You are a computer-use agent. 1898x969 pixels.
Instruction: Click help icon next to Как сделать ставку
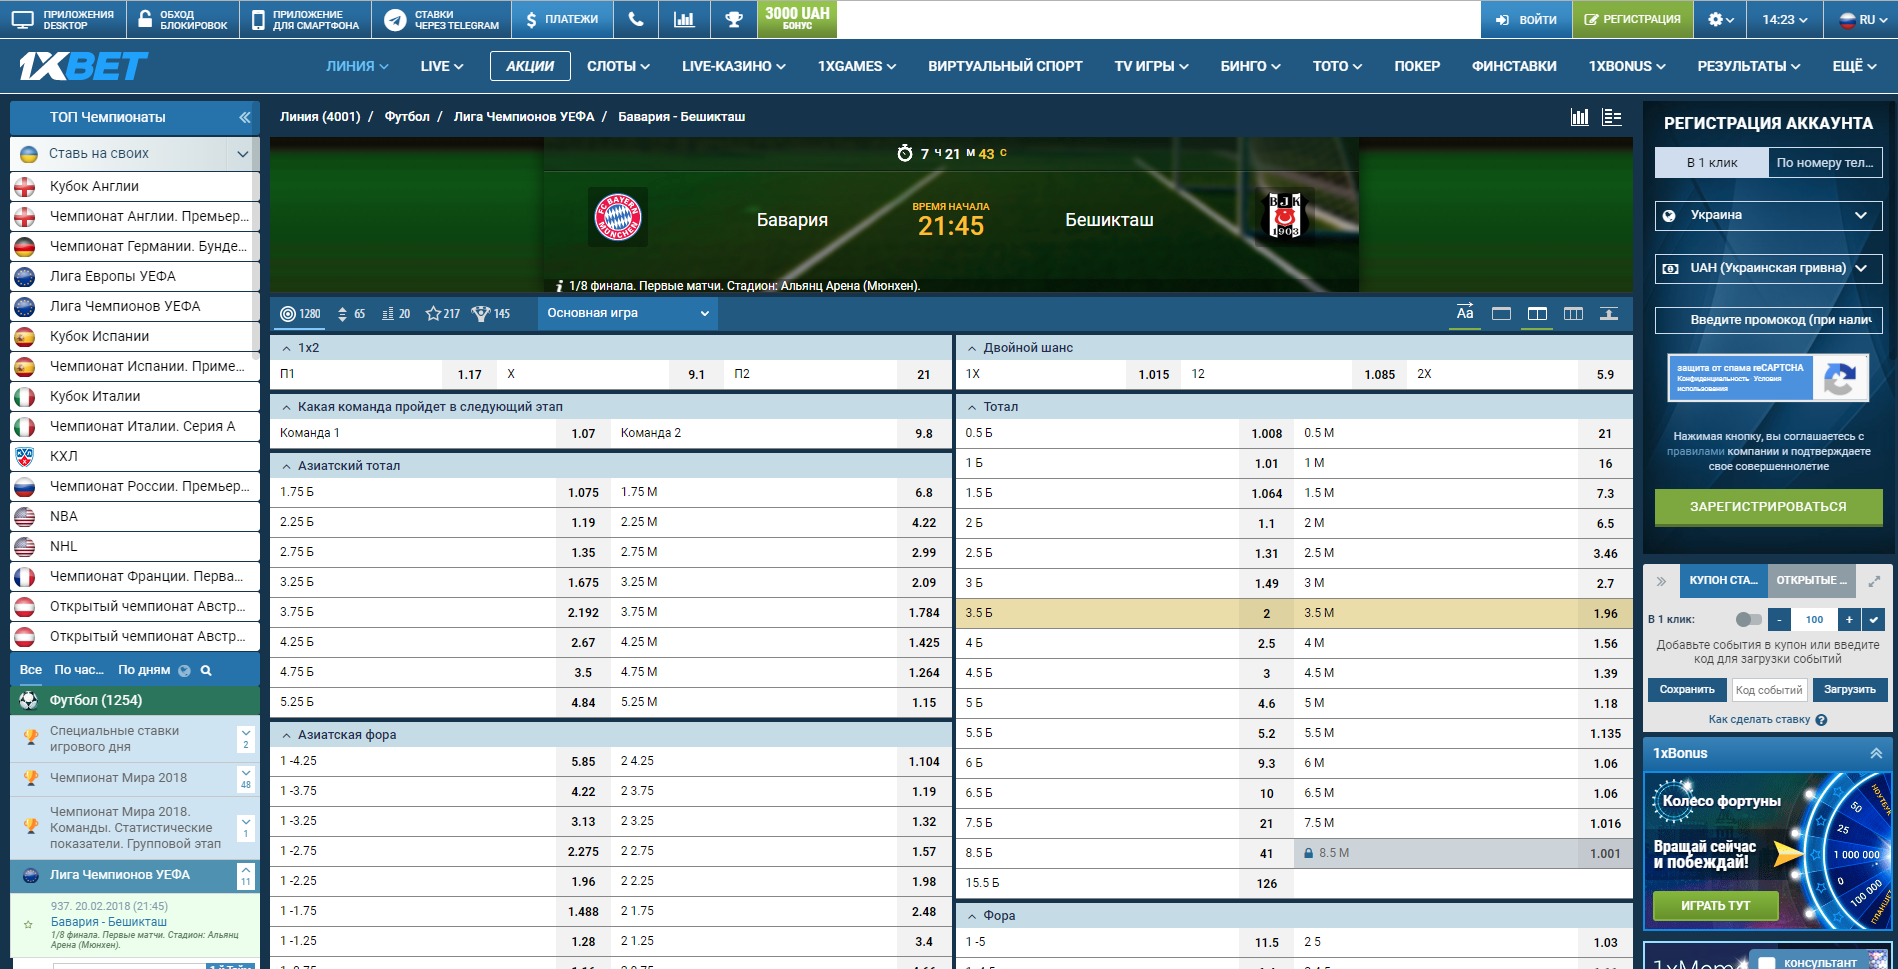coord(1821,720)
